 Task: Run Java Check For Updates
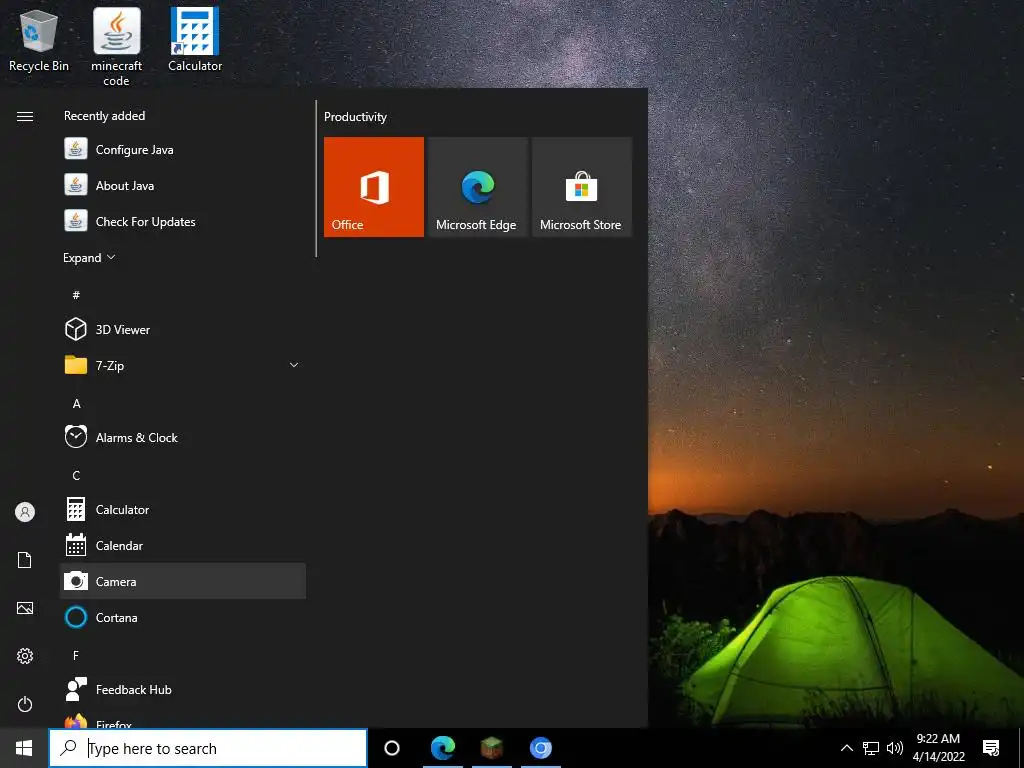182,221
